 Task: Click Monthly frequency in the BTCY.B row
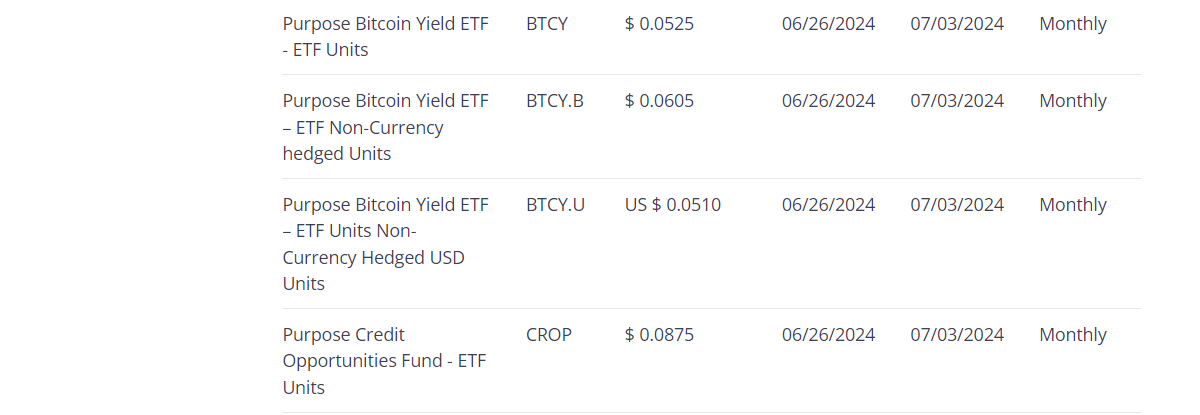click(x=1073, y=101)
